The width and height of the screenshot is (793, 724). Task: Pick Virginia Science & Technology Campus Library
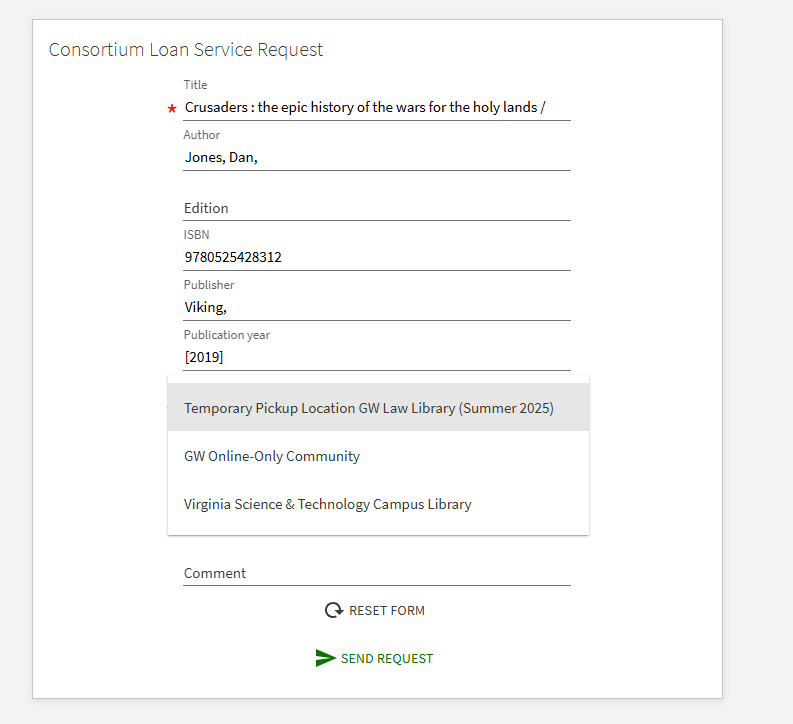(x=328, y=504)
